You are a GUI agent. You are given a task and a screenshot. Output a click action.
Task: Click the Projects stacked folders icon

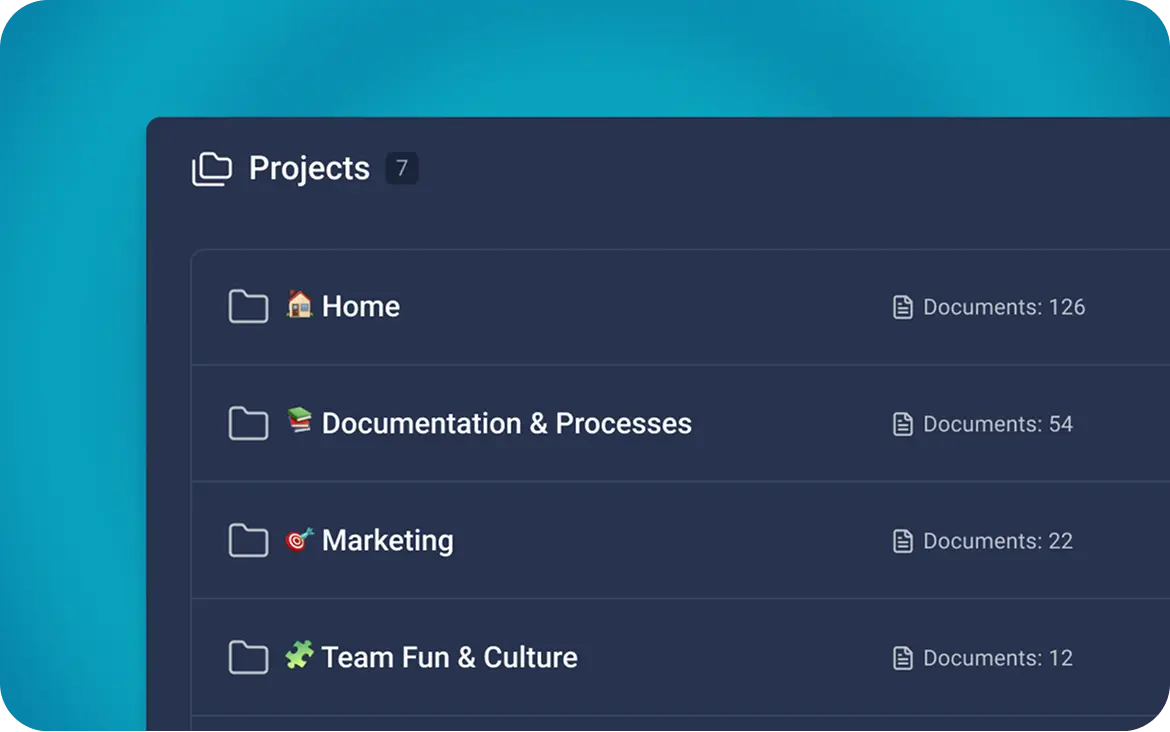click(211, 169)
